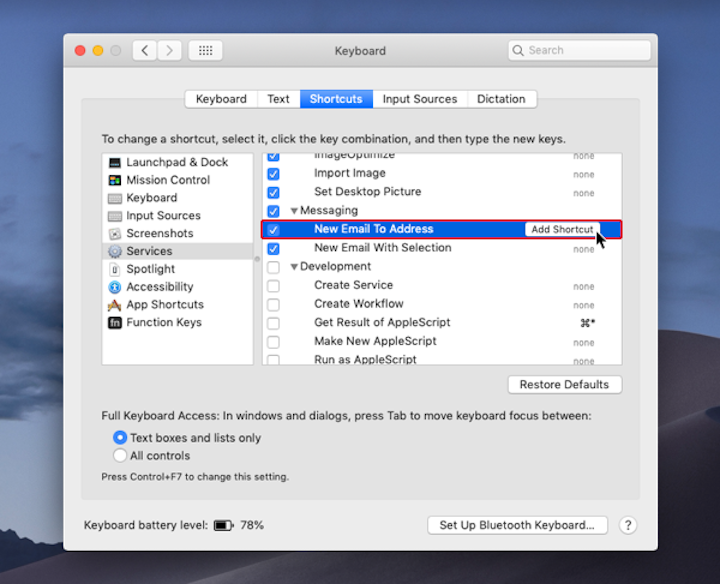Go back with the left chevron button
The image size is (720, 584).
[145, 51]
